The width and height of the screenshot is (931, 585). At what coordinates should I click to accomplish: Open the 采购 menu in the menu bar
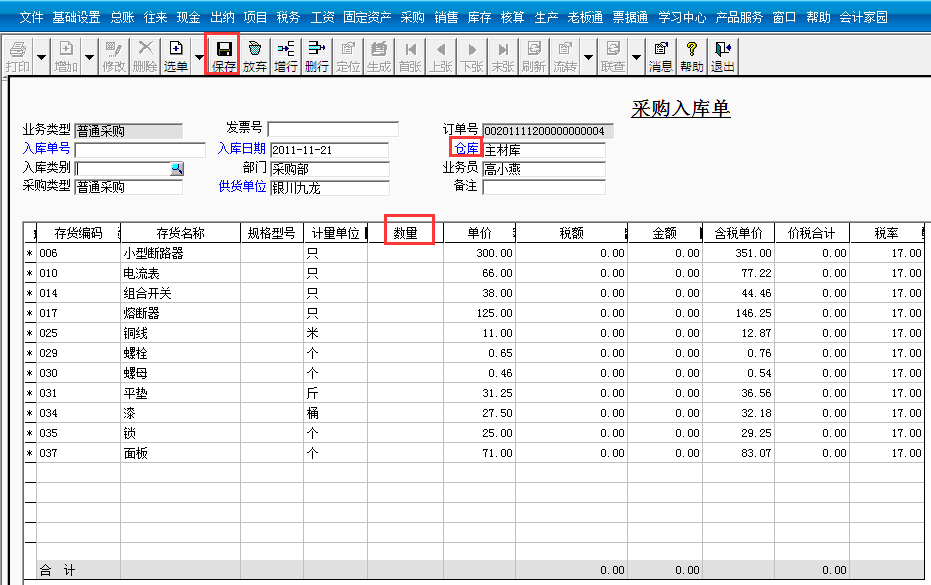412,17
